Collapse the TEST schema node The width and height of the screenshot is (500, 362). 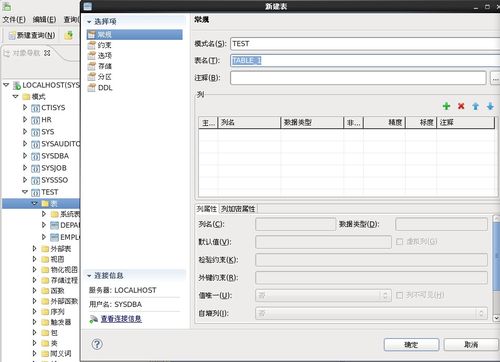click(25, 192)
